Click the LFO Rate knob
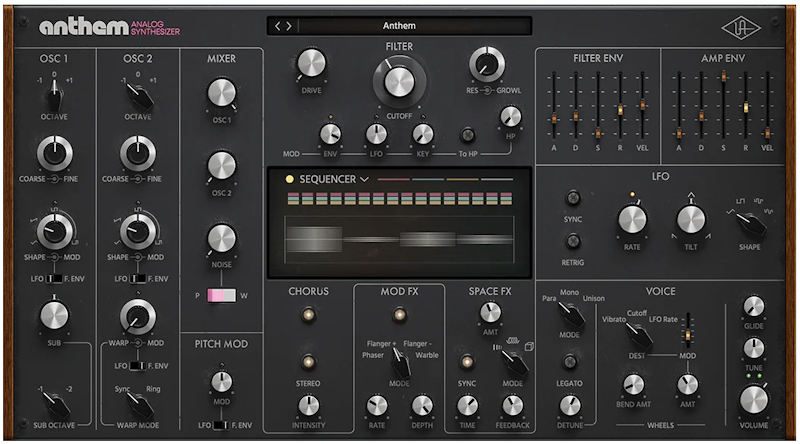Viewport: 800px width, 444px height. click(632, 220)
